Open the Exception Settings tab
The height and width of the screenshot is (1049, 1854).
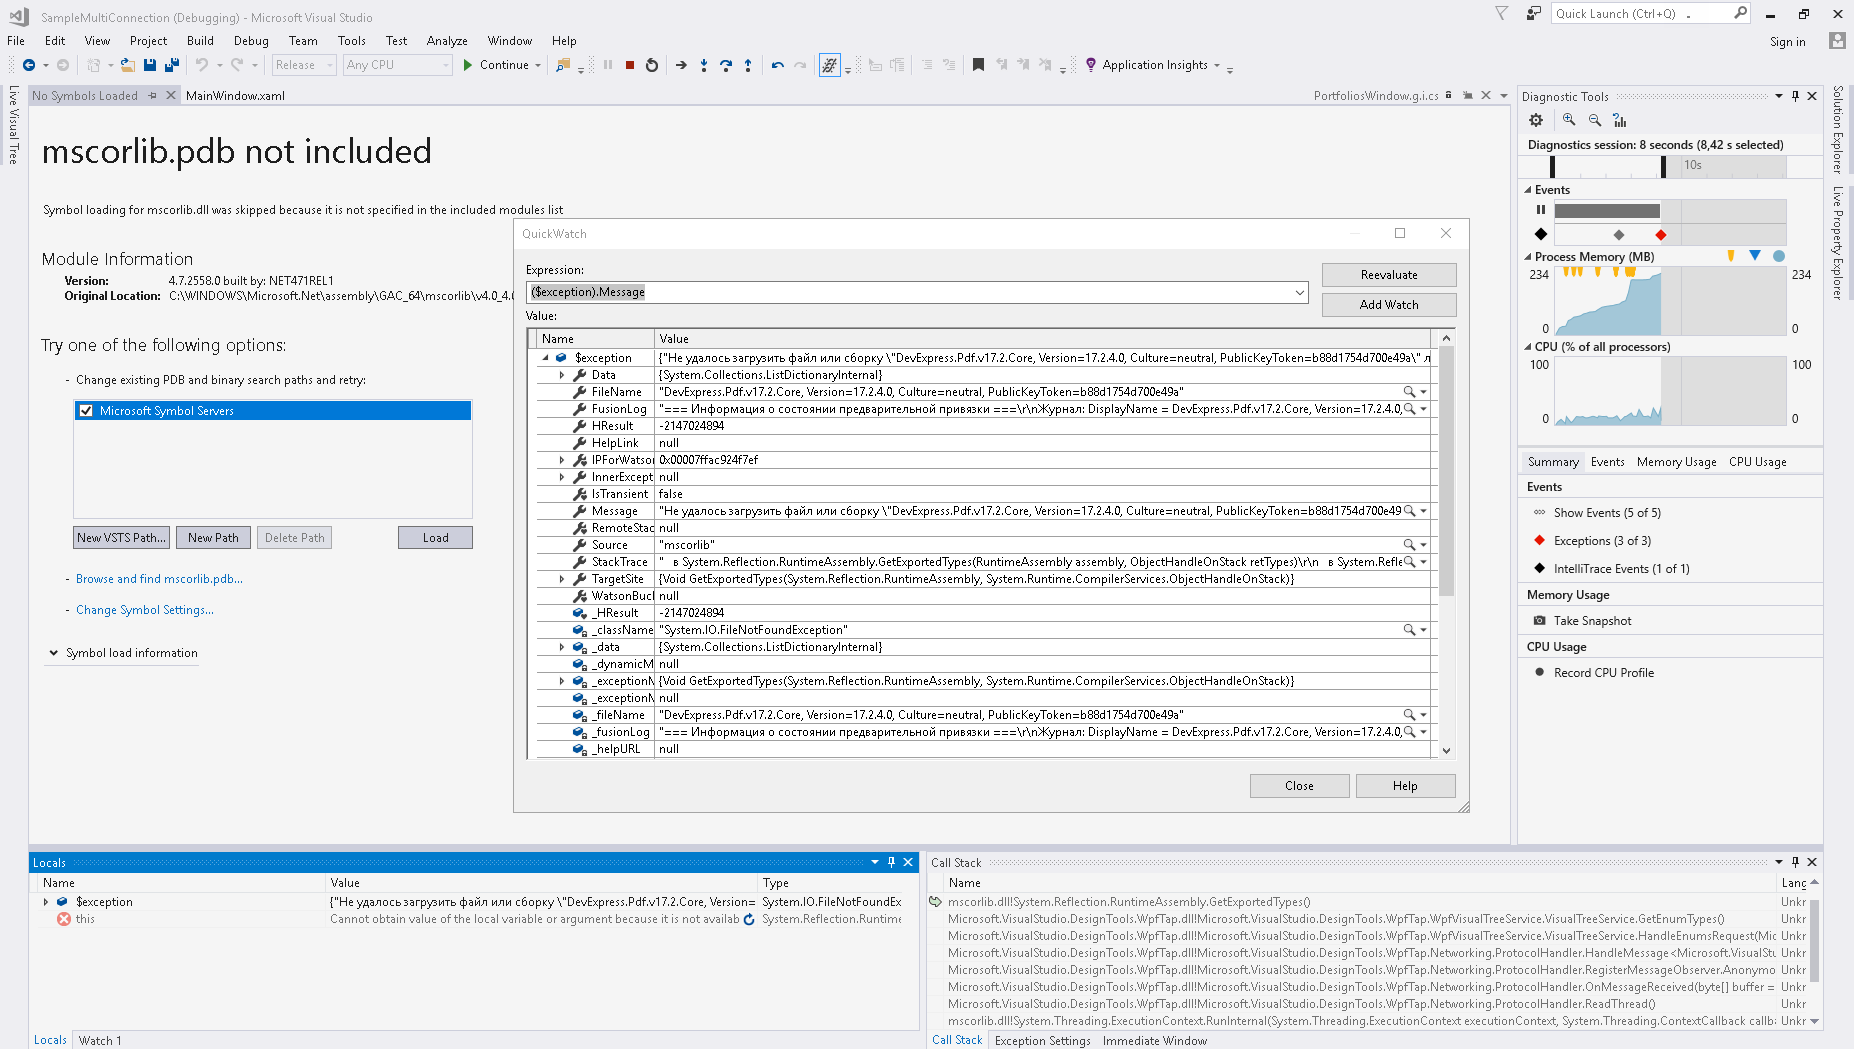[1042, 1040]
